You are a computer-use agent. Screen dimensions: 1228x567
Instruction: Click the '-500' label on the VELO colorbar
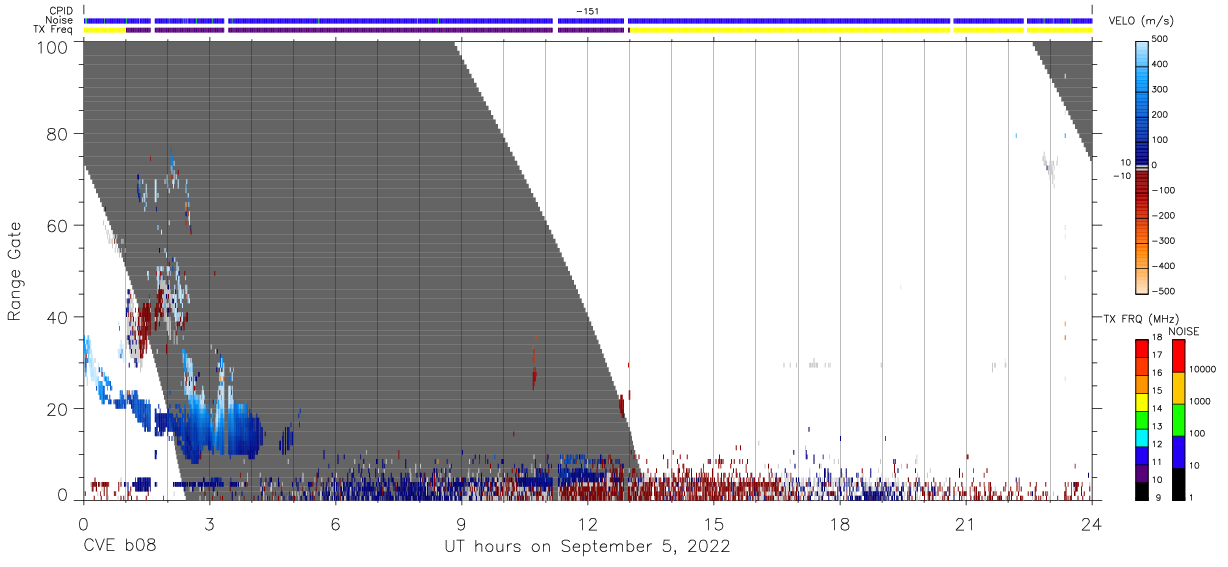pyautogui.click(x=1164, y=291)
